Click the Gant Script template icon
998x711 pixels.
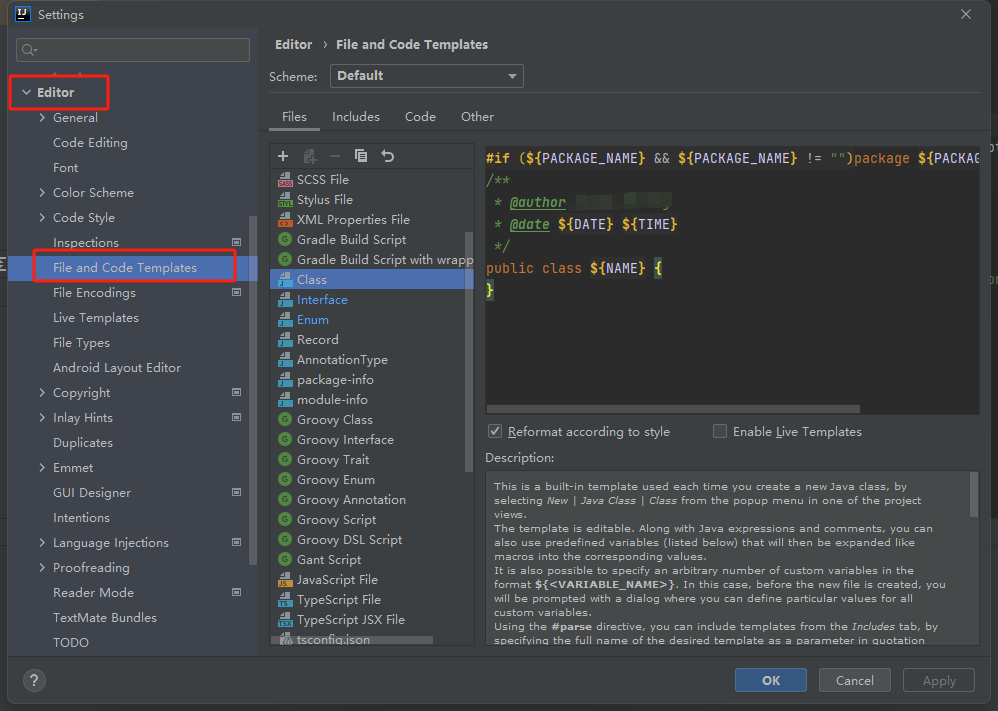point(285,560)
